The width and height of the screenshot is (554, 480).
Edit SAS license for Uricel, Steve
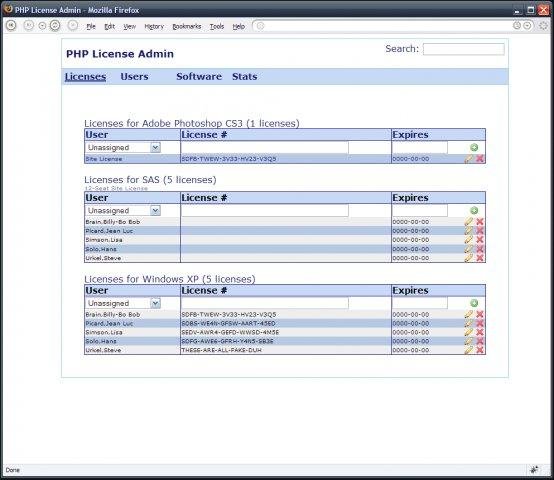point(468,258)
